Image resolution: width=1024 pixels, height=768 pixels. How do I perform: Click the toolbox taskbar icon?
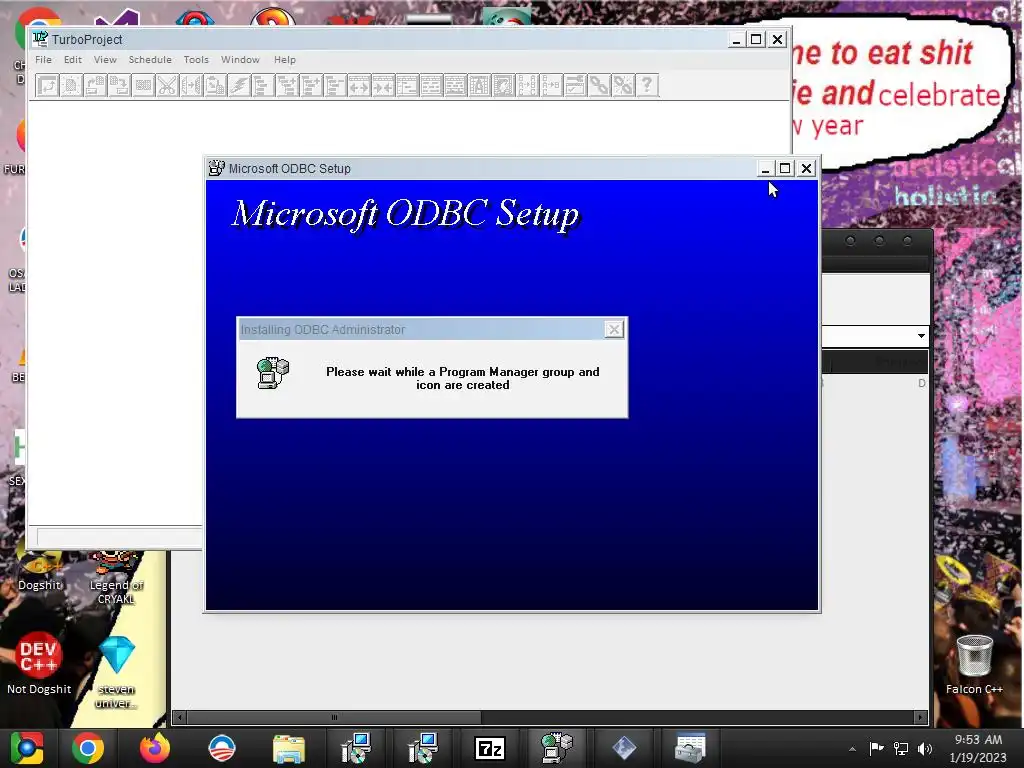(x=690, y=748)
